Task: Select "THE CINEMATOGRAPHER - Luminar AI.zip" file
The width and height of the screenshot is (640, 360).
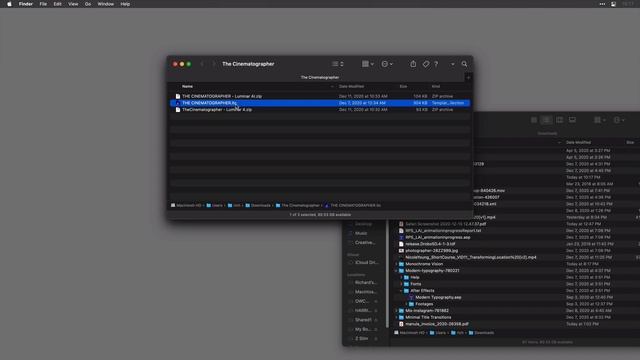Action: [320, 96]
